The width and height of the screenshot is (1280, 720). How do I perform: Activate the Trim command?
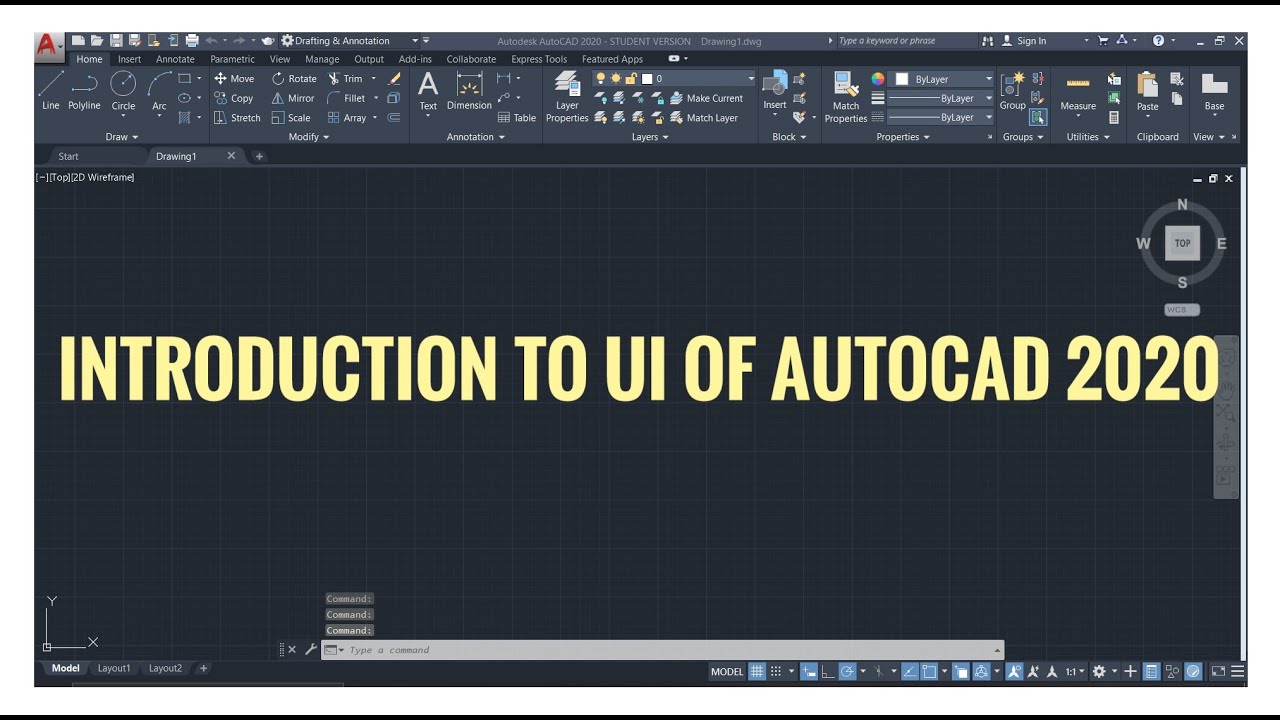[x=345, y=79]
